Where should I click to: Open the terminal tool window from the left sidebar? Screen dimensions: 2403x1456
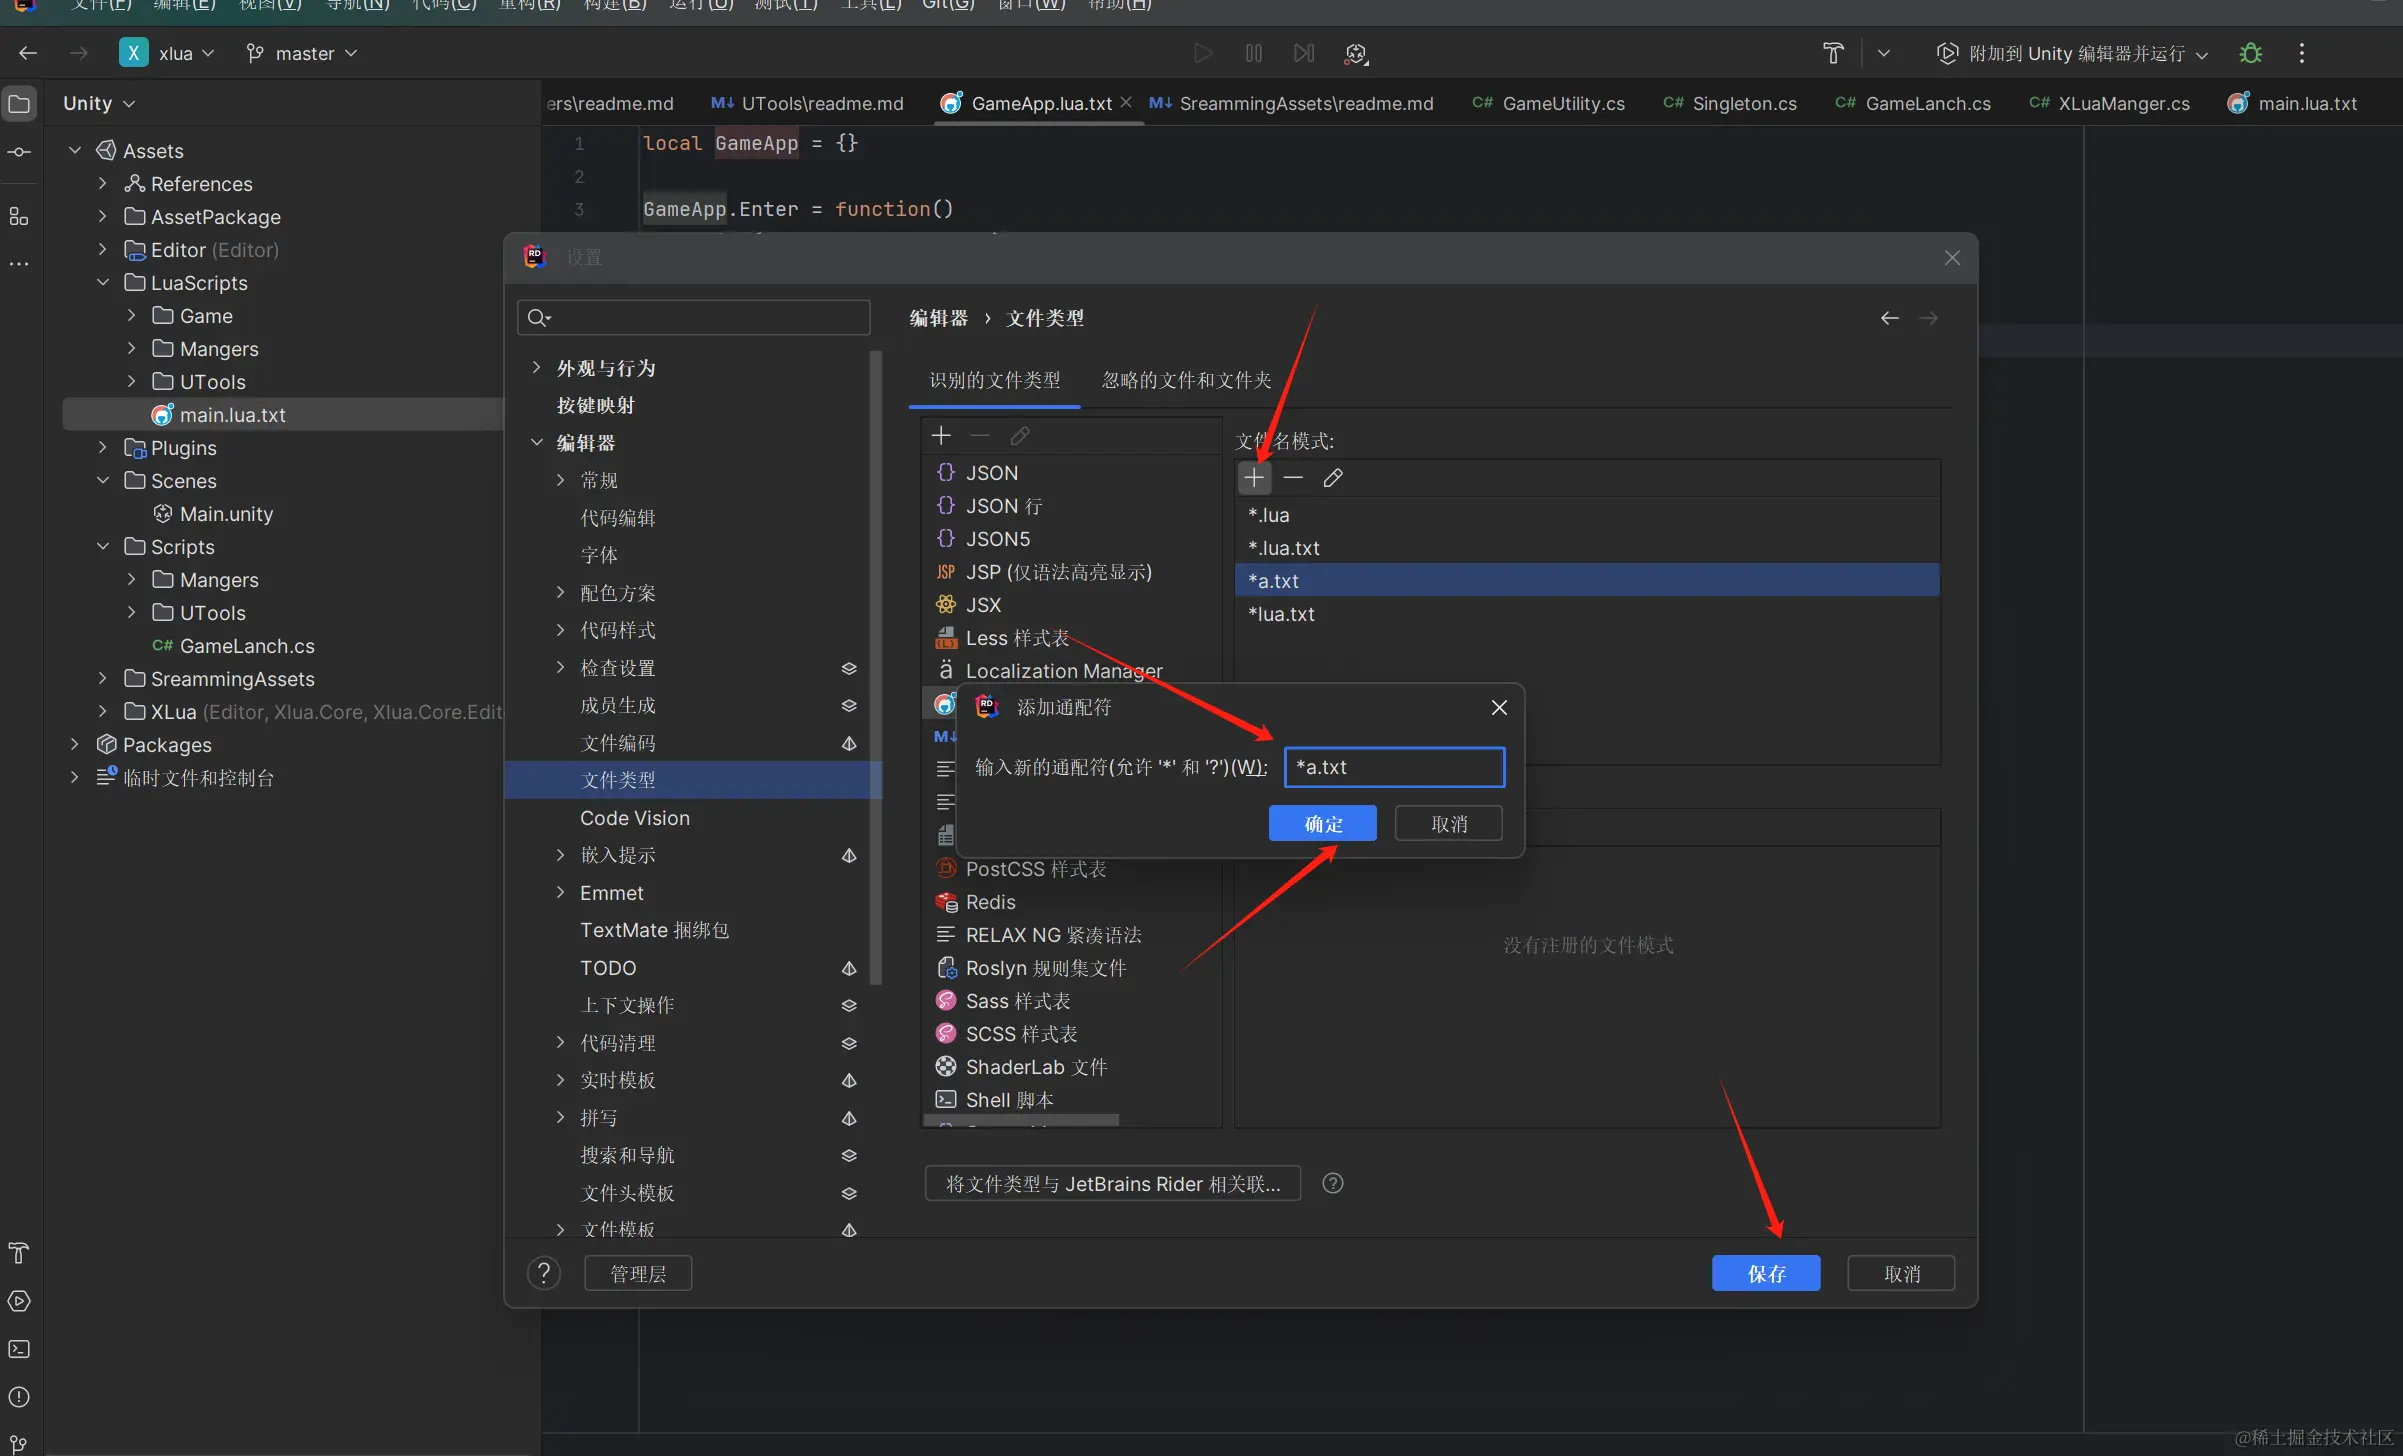point(19,1349)
